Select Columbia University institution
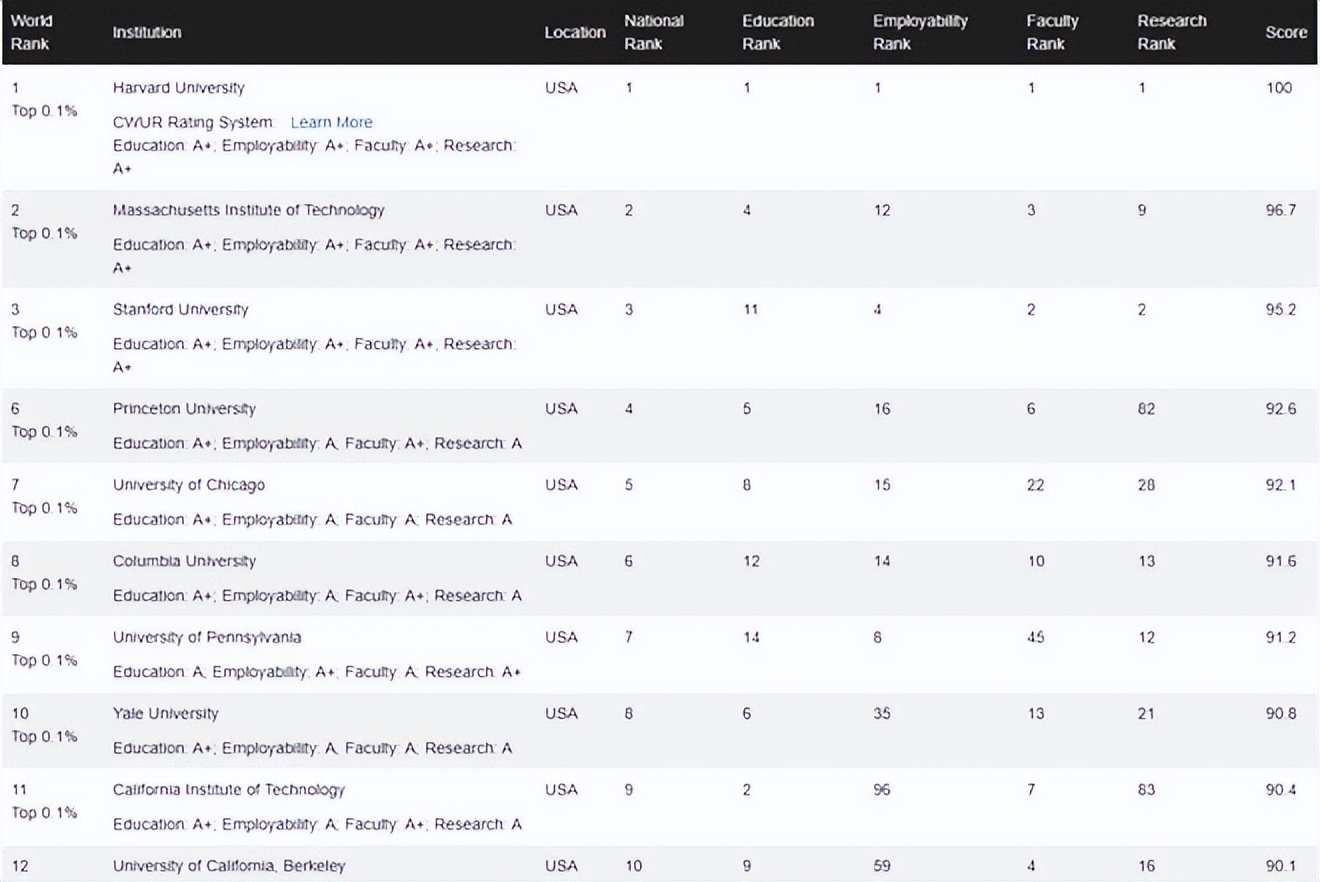Viewport: 1320px width, 882px height. (184, 561)
